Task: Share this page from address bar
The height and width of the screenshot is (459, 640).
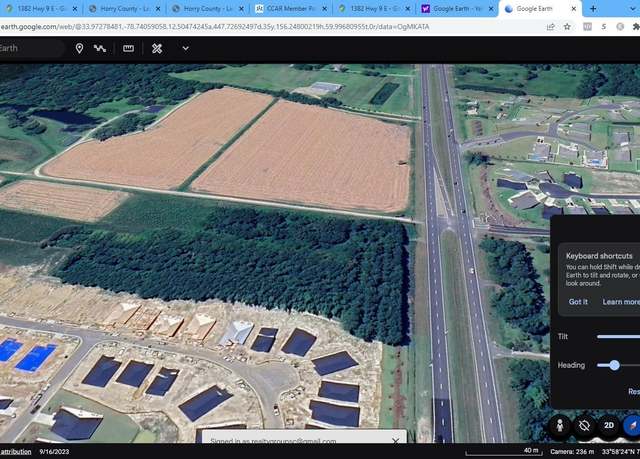Action: pyautogui.click(x=550, y=27)
